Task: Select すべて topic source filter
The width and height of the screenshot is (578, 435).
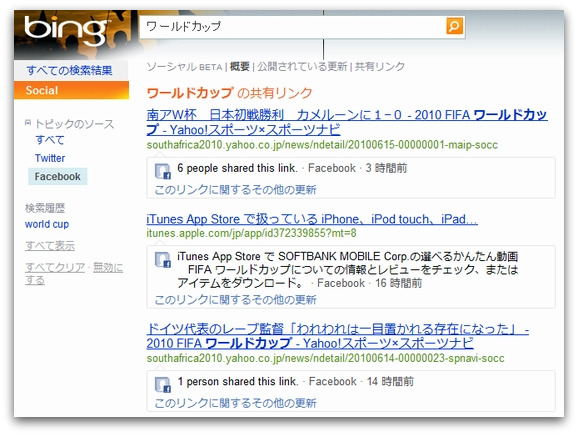Action: pos(50,140)
